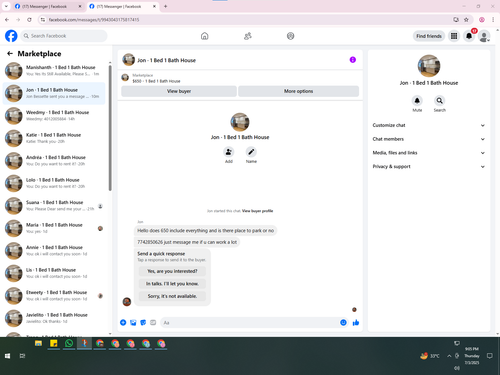Screen dimensions: 500x375
Task: Attach a photo file in composer
Action: tap(133, 322)
